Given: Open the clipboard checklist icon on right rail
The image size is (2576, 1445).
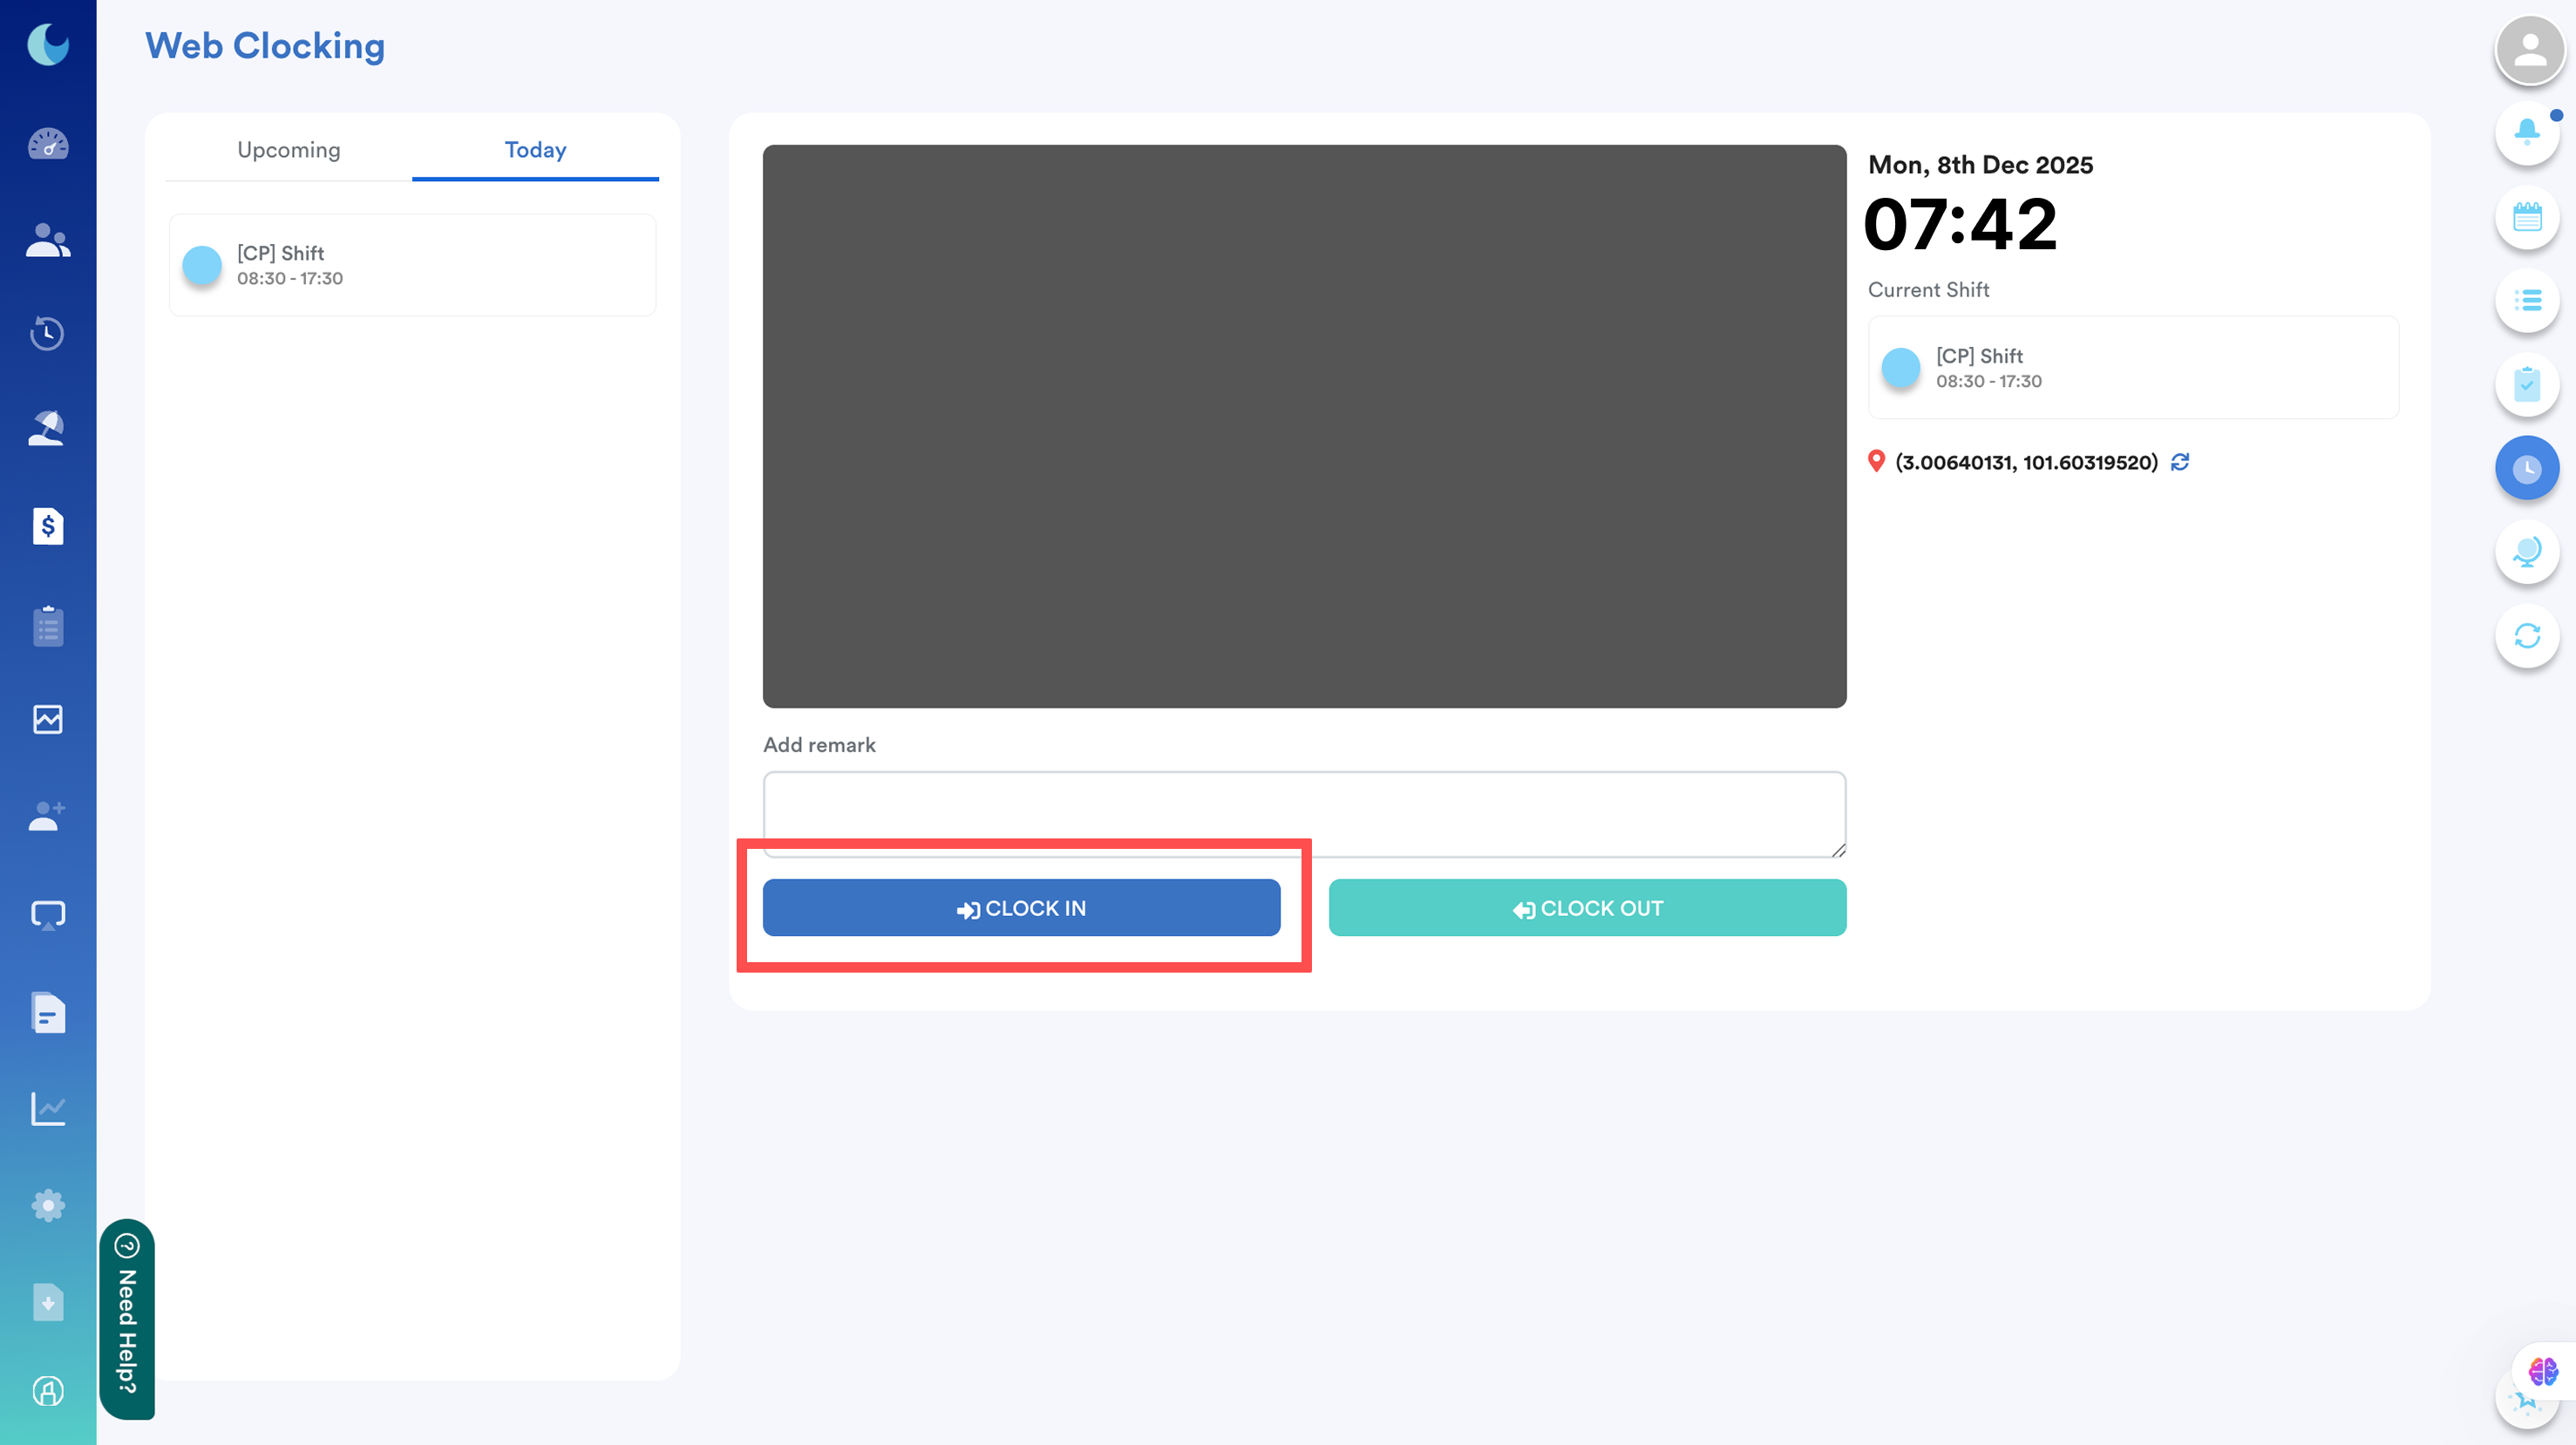Looking at the screenshot, I should (x=2527, y=384).
